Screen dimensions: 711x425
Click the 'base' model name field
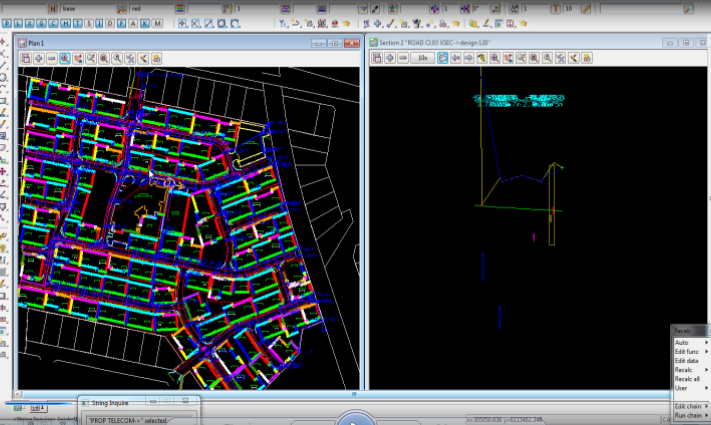[88, 9]
